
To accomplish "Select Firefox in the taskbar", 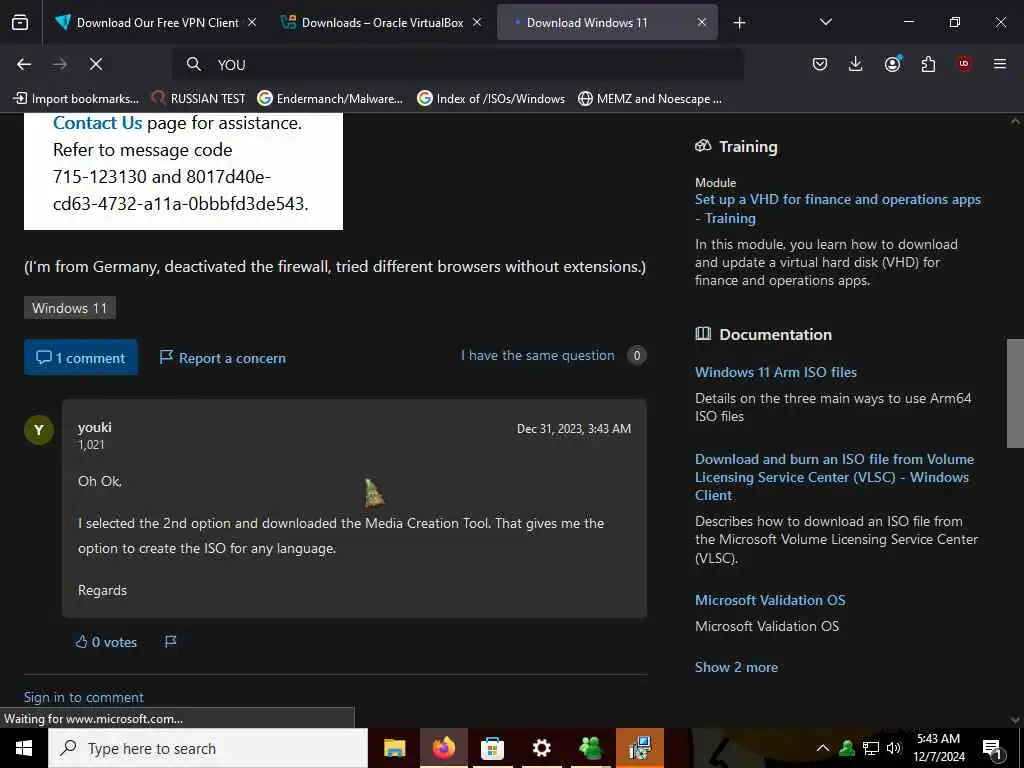I will tap(443, 748).
